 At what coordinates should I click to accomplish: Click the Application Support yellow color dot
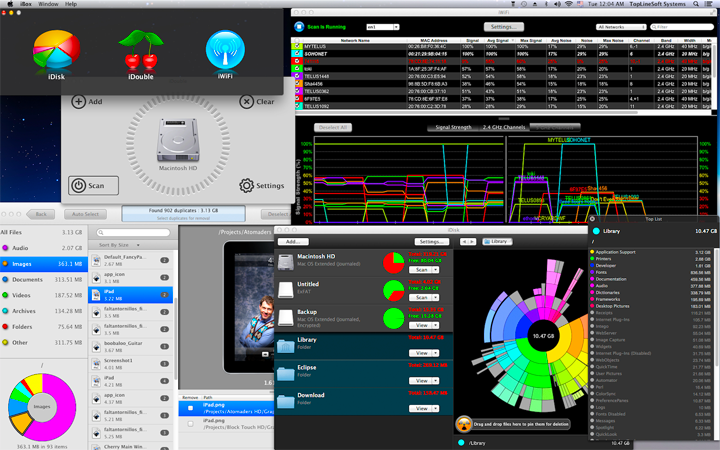[x=592, y=252]
